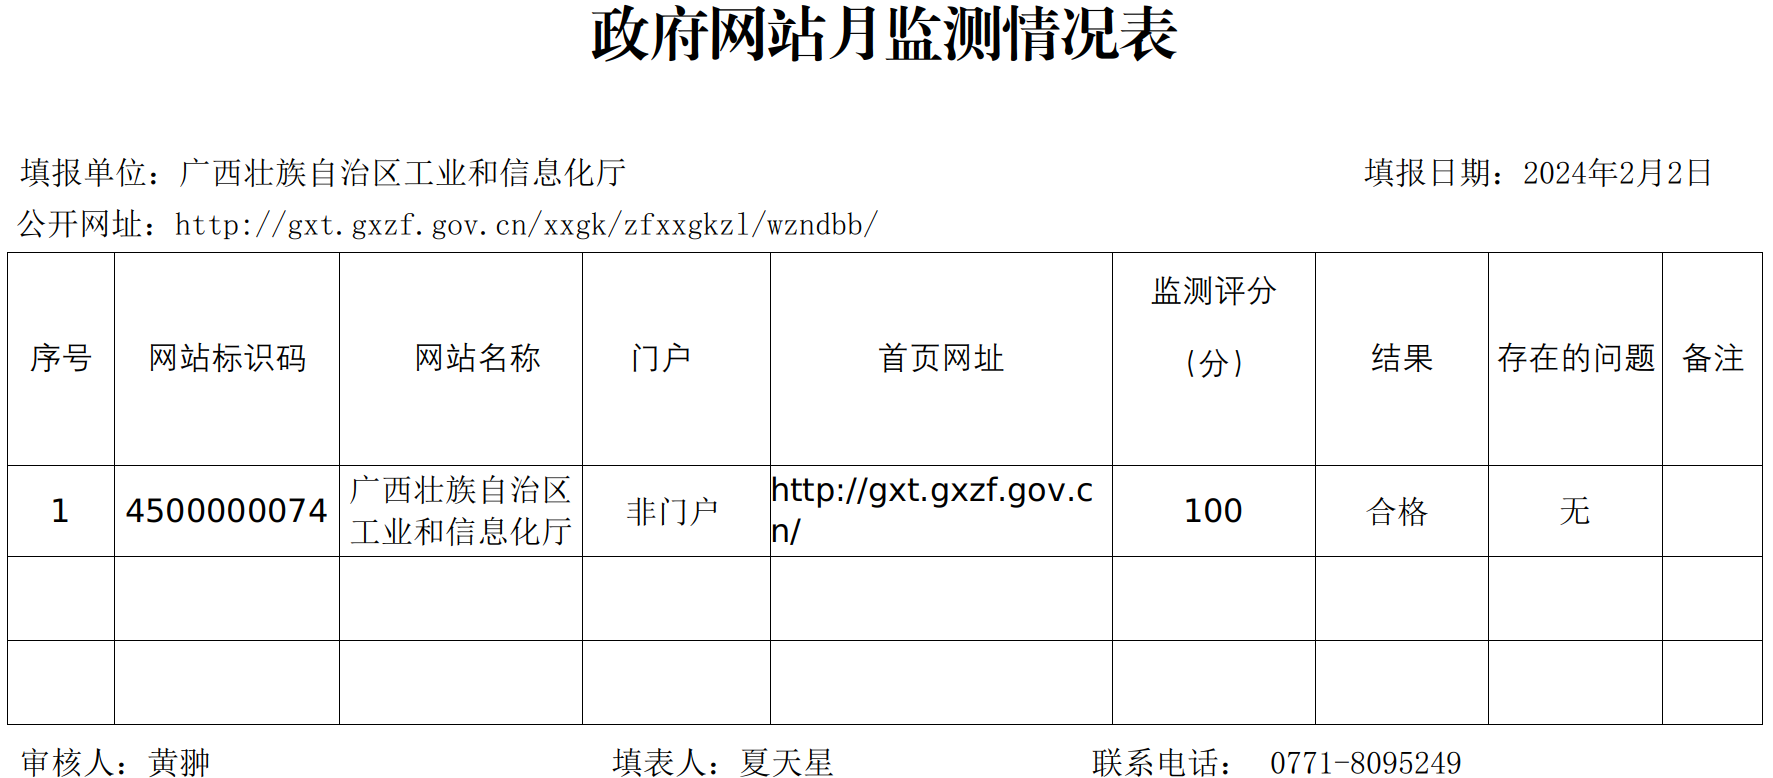Click the 合格 result cell

point(1397,512)
